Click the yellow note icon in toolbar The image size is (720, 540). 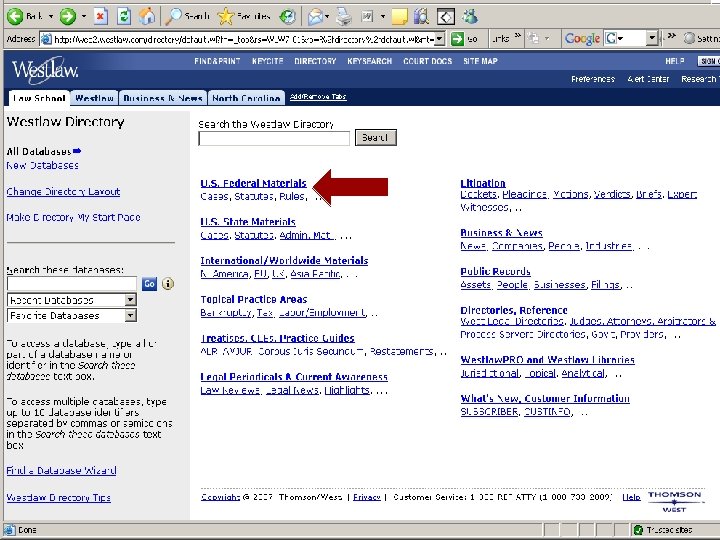pyautogui.click(x=399, y=17)
